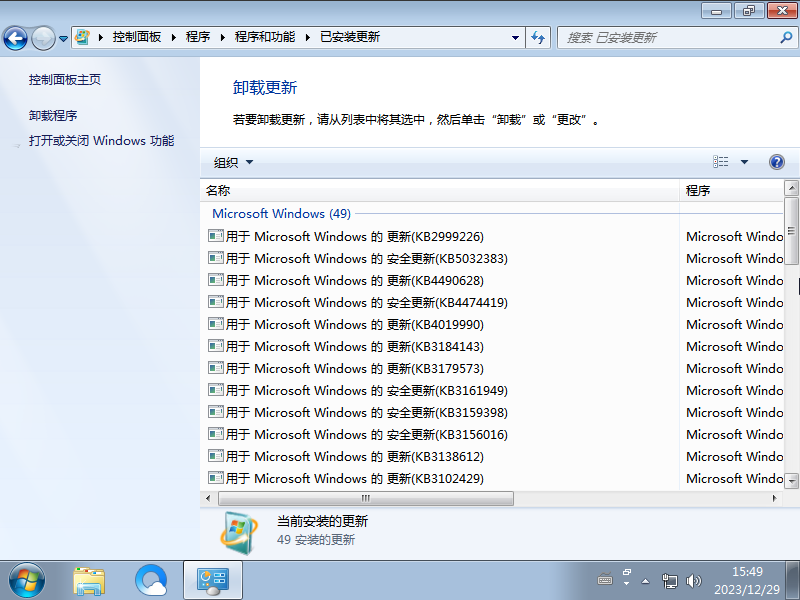Open the volume icon in system tray

point(694,579)
